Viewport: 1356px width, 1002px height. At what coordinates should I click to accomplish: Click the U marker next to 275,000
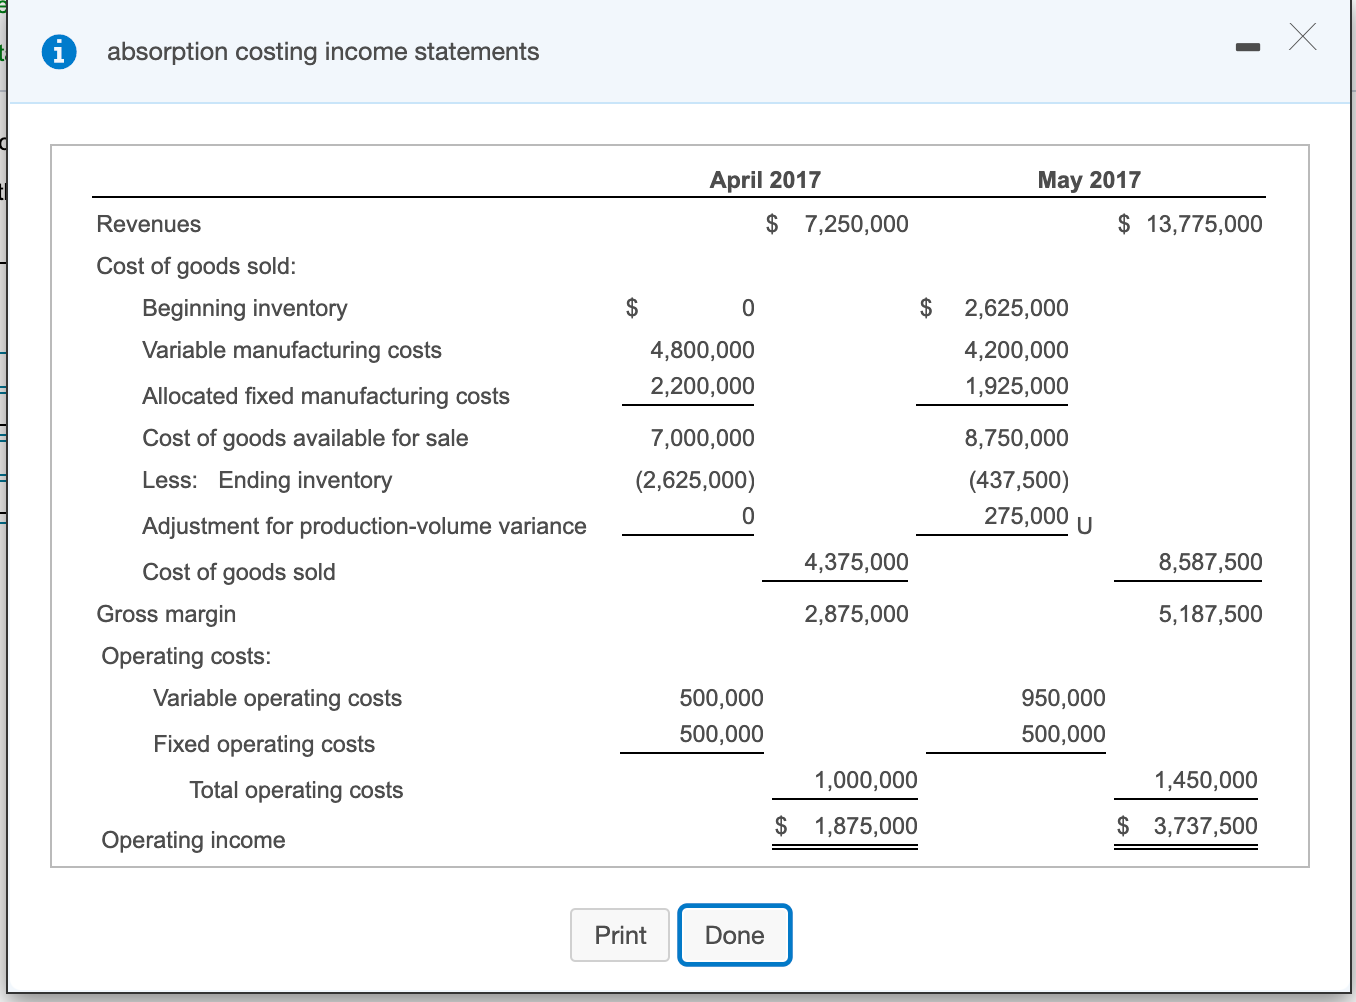1084,524
